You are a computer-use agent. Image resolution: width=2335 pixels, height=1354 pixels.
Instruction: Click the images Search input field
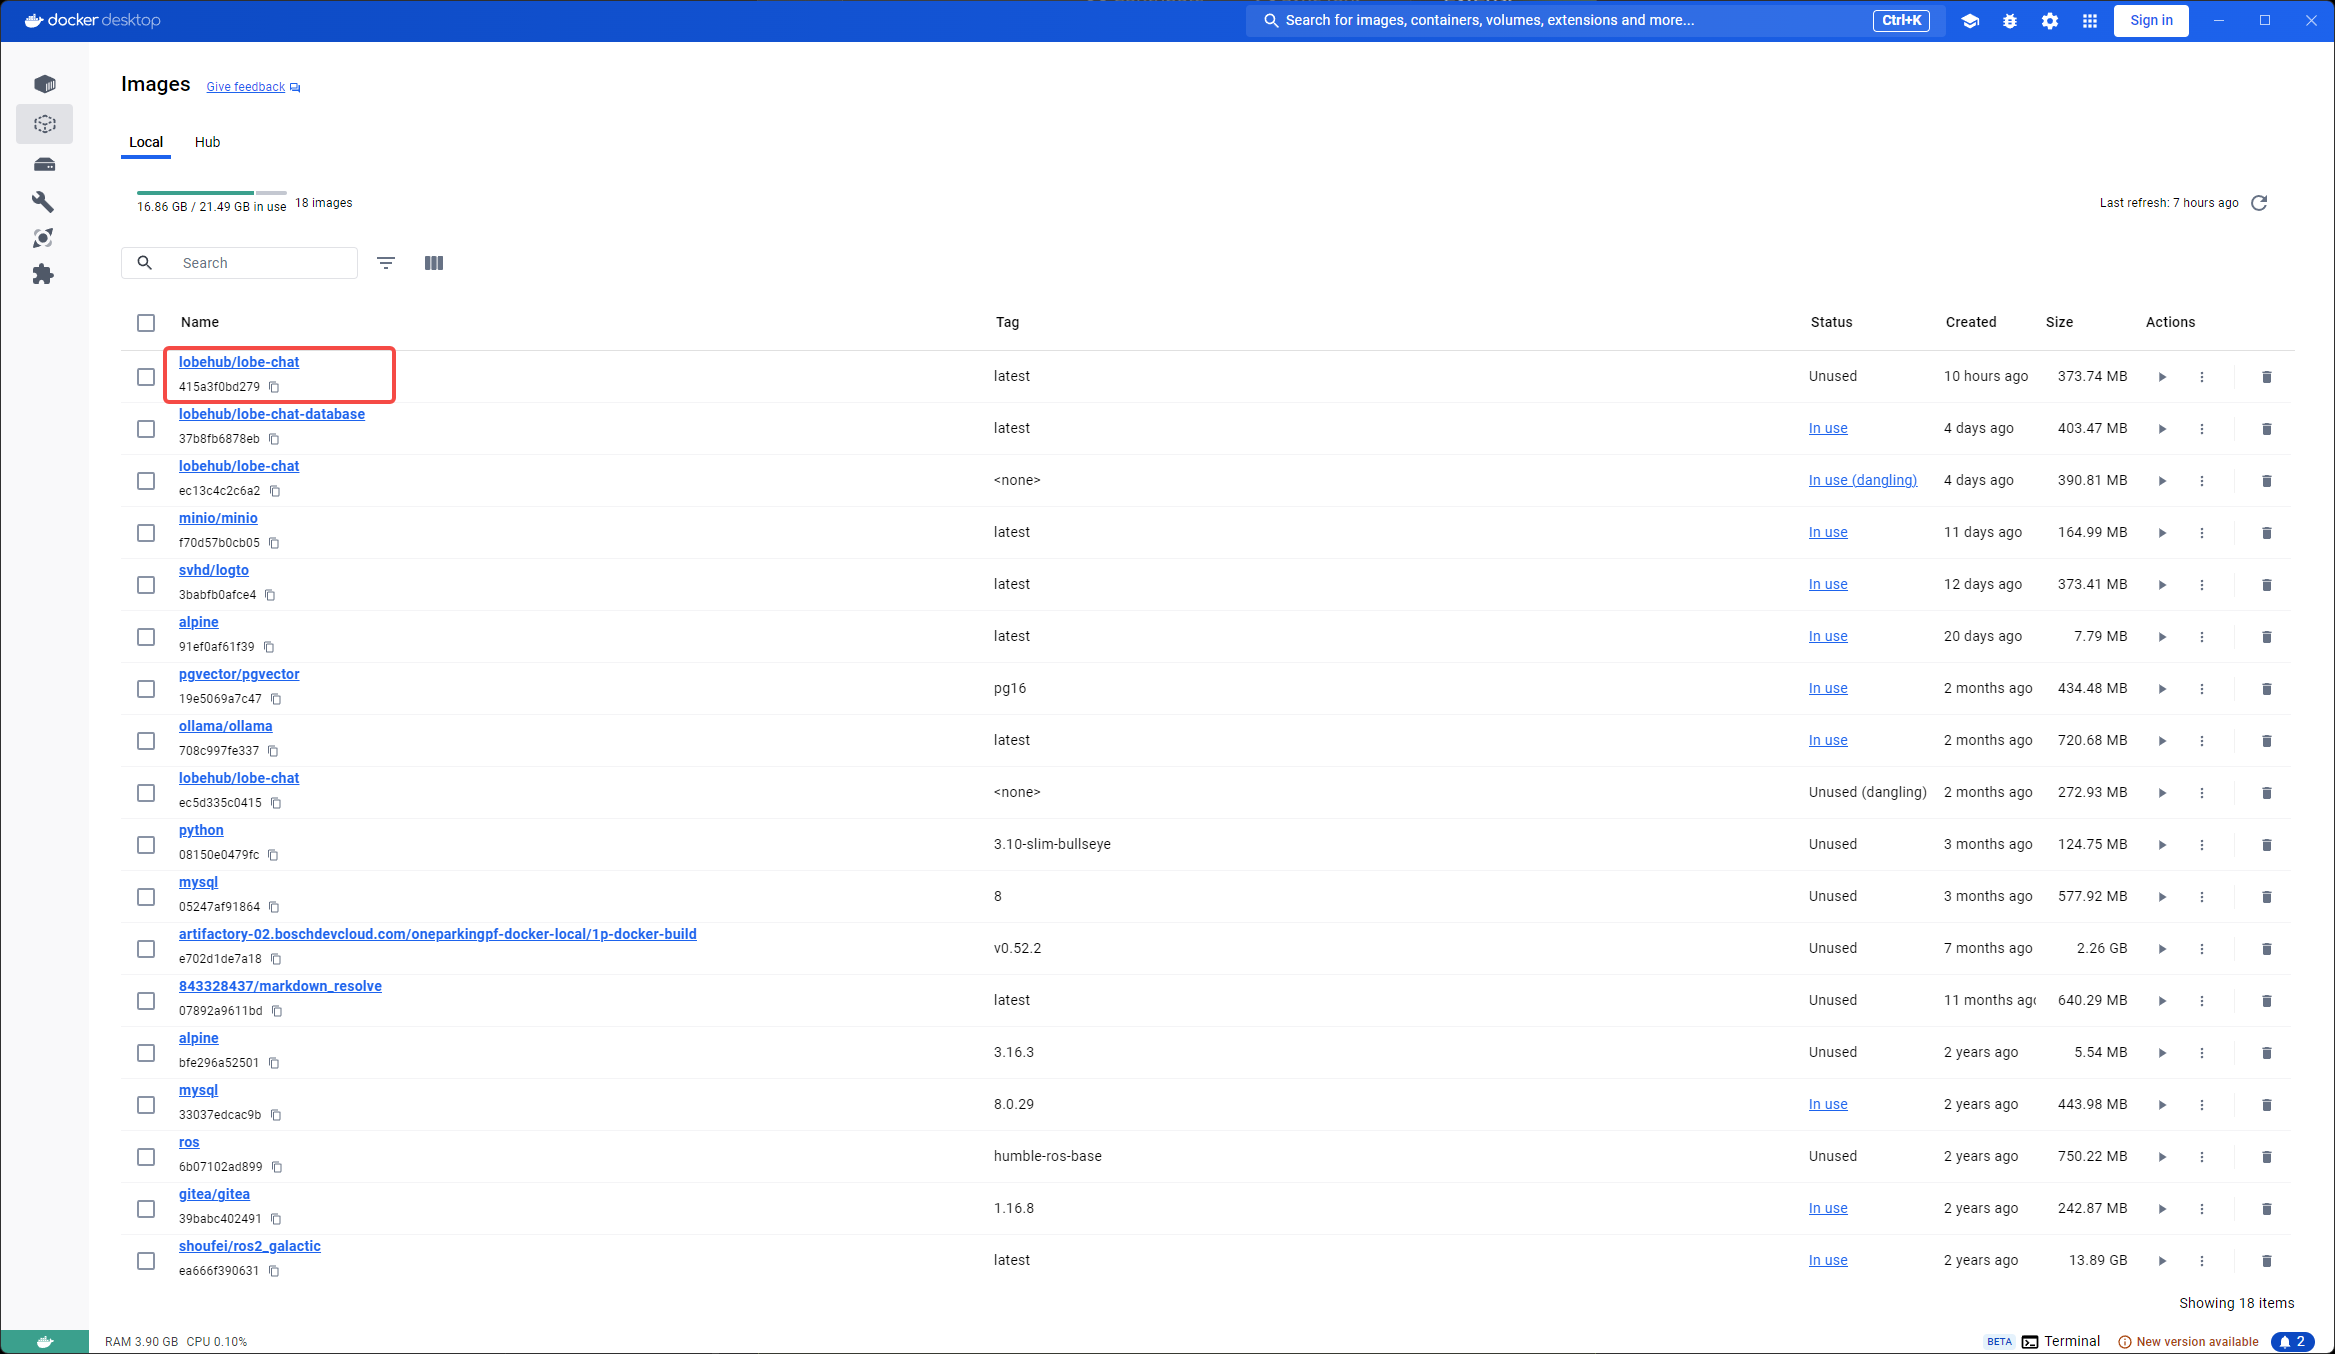coord(260,263)
